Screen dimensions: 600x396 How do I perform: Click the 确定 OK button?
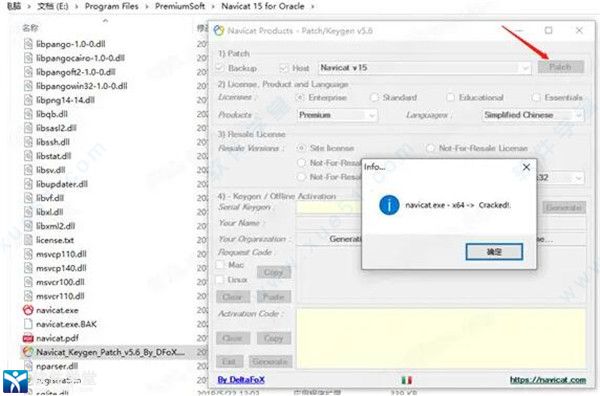(494, 252)
